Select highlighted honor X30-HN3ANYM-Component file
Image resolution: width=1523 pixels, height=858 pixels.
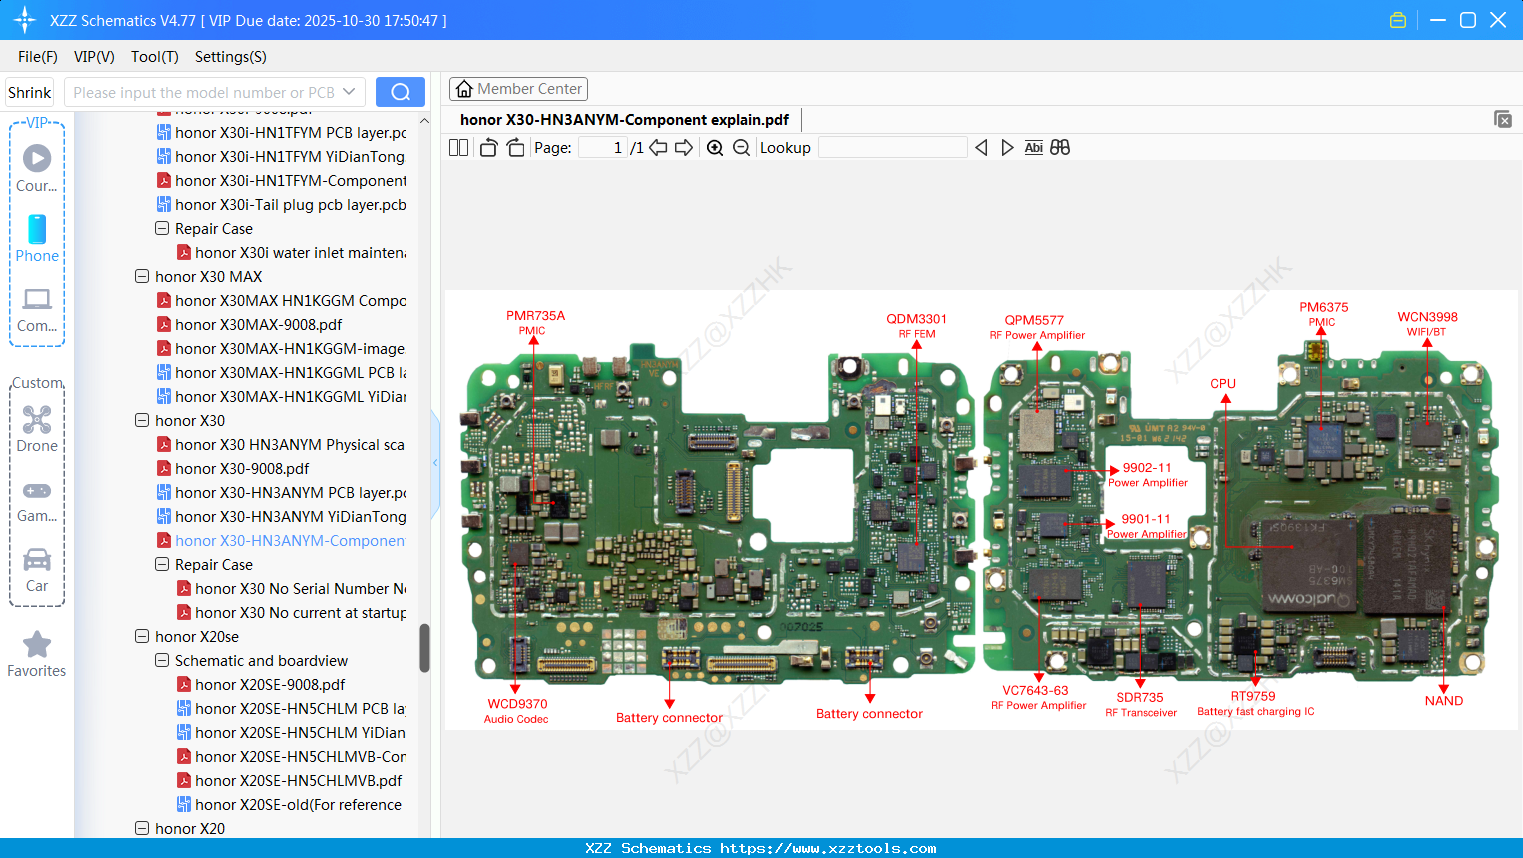(x=290, y=540)
